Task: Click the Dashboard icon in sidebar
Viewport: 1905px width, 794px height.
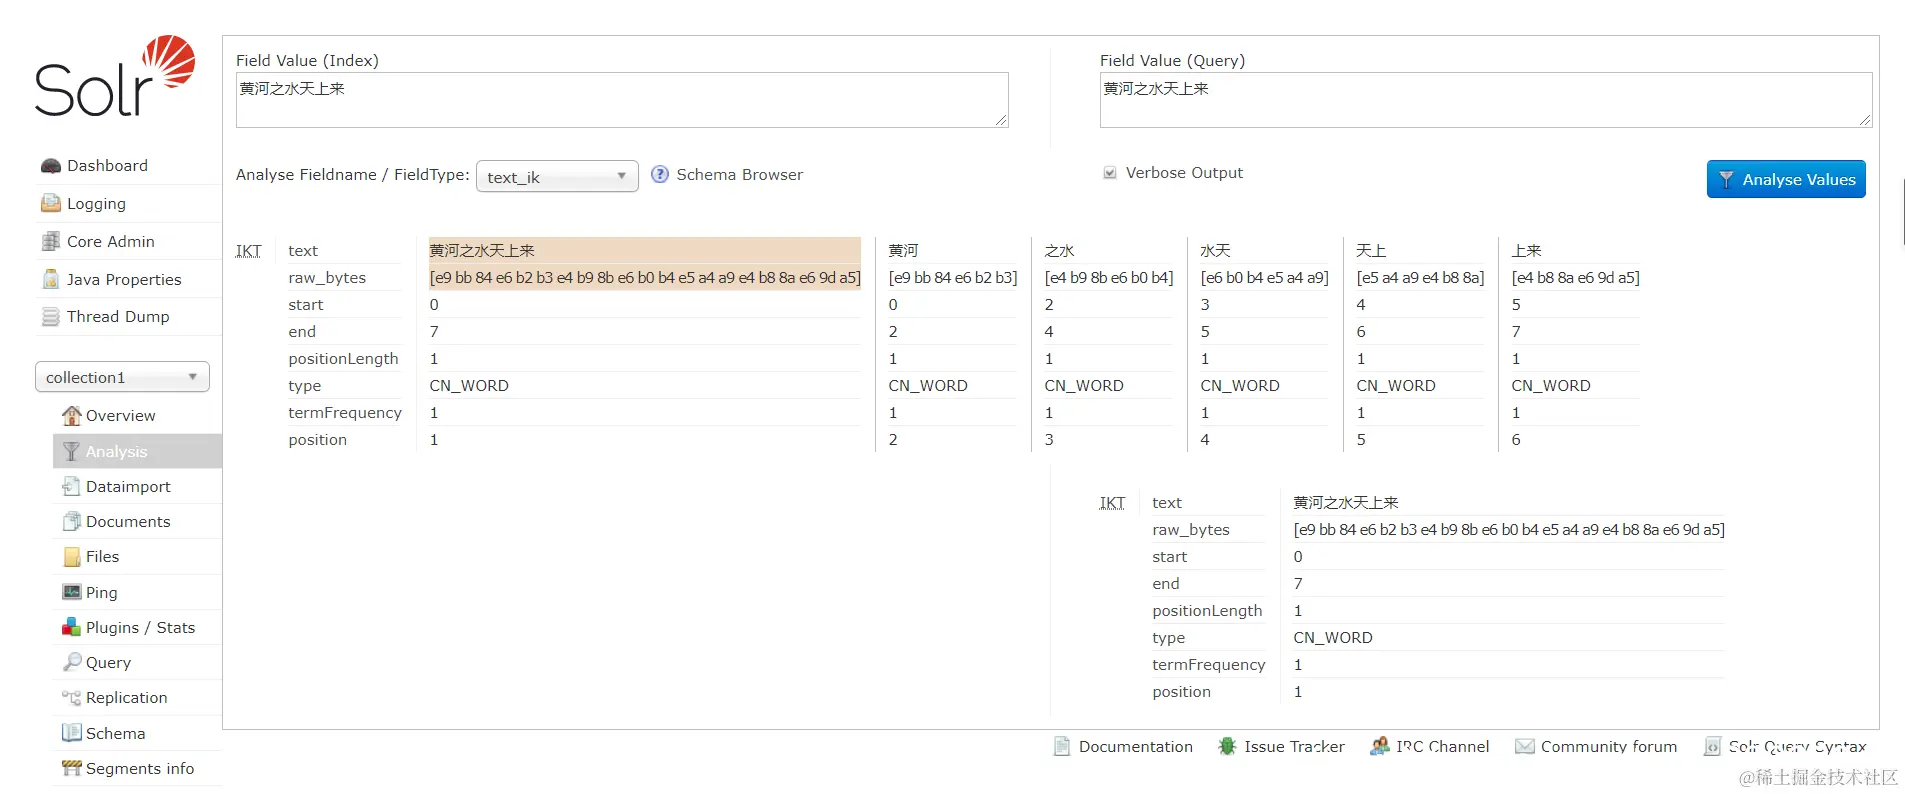Action: (51, 166)
